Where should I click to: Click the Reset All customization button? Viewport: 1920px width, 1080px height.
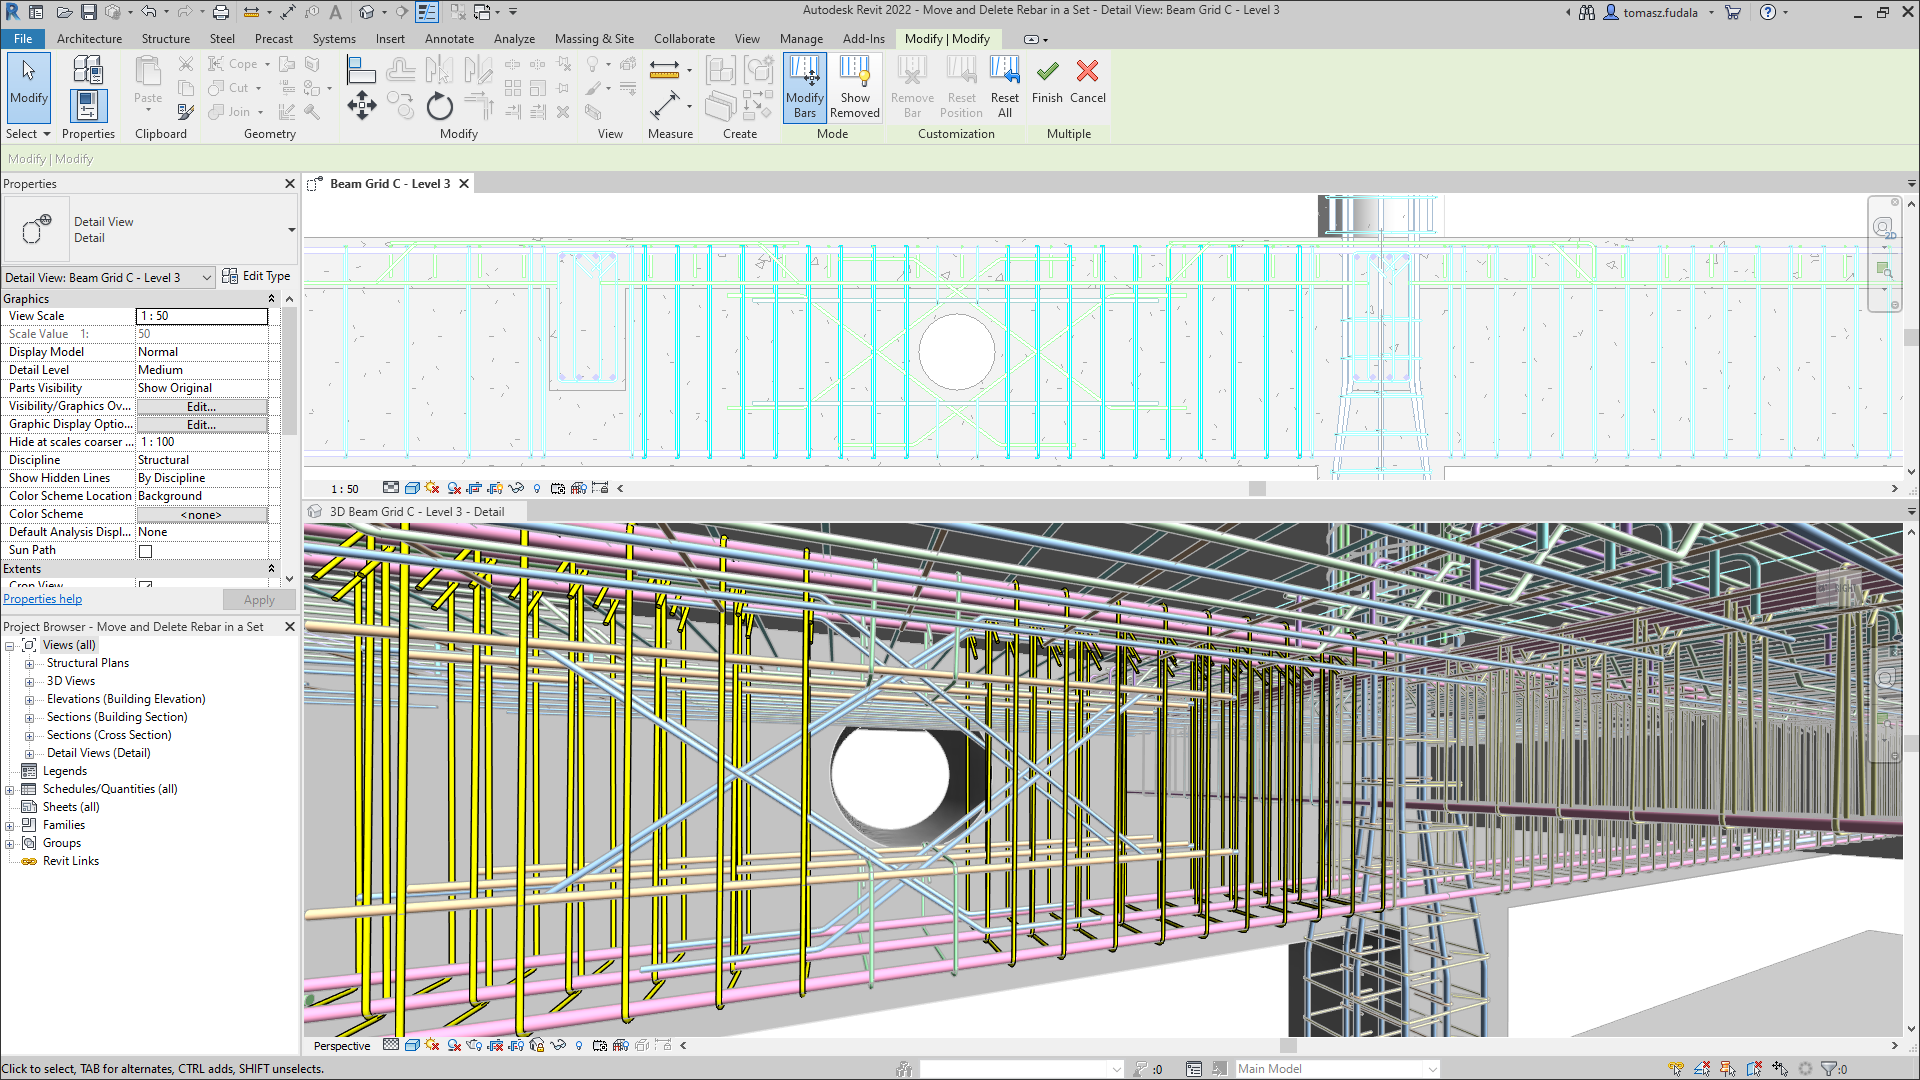(x=1004, y=86)
